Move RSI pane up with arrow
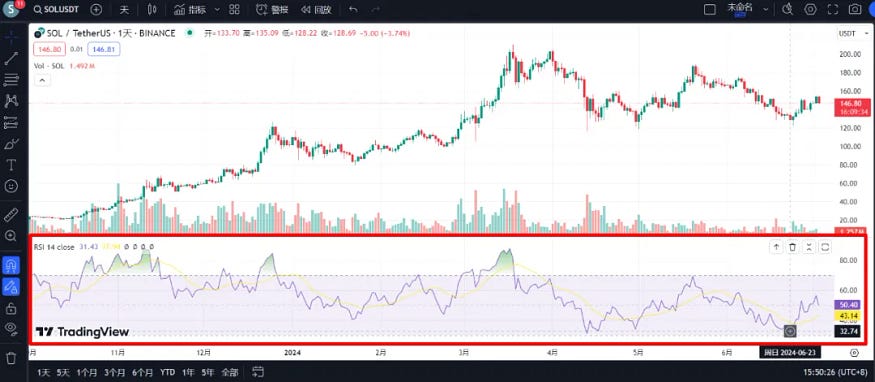 (x=776, y=248)
